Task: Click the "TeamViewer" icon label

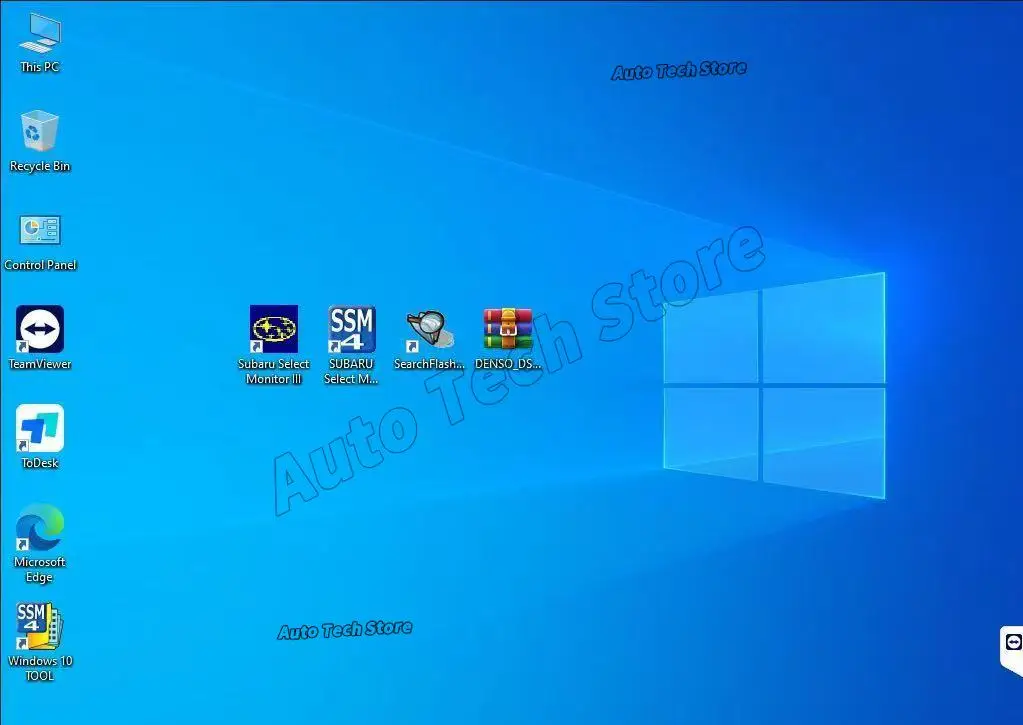Action: pyautogui.click(x=40, y=364)
